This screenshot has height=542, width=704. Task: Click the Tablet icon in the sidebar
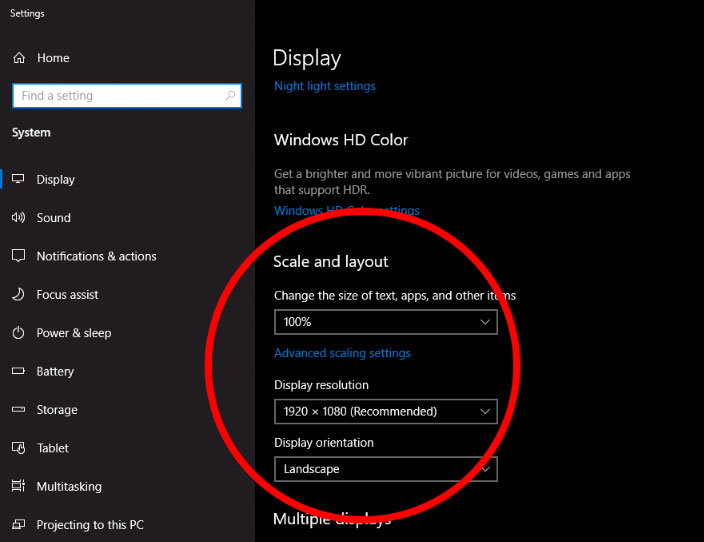pyautogui.click(x=18, y=448)
